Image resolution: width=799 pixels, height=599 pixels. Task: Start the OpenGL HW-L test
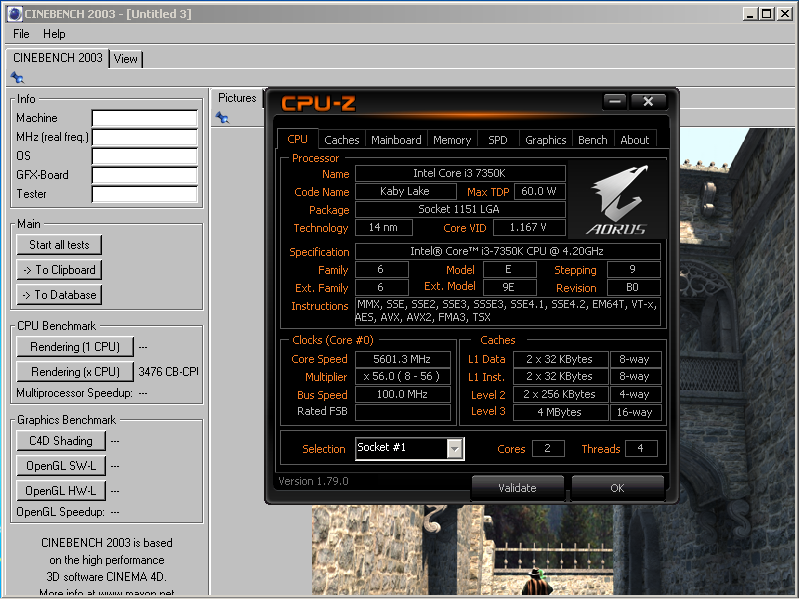pyautogui.click(x=61, y=491)
